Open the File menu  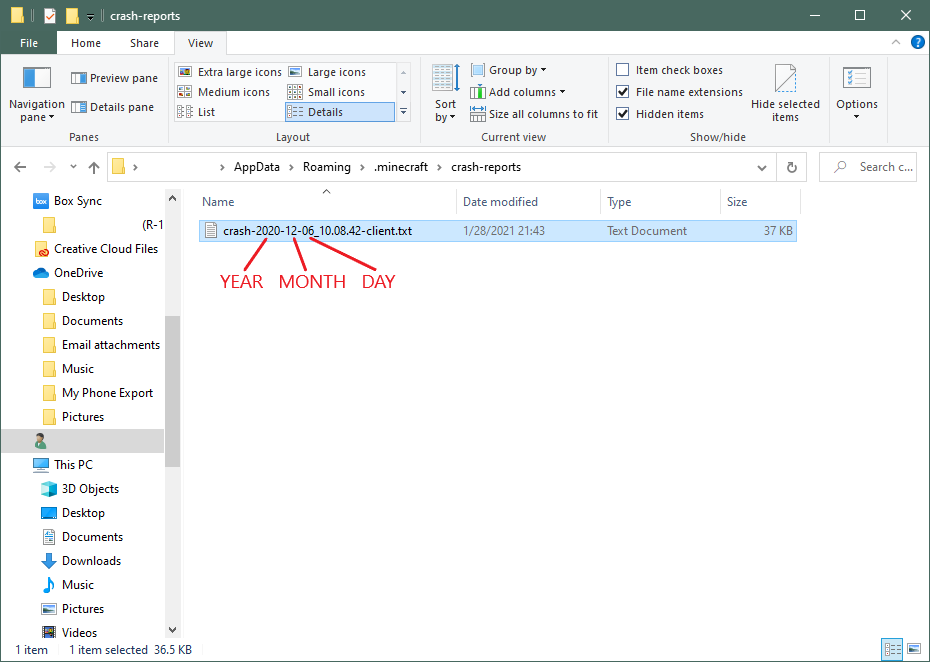tap(29, 43)
